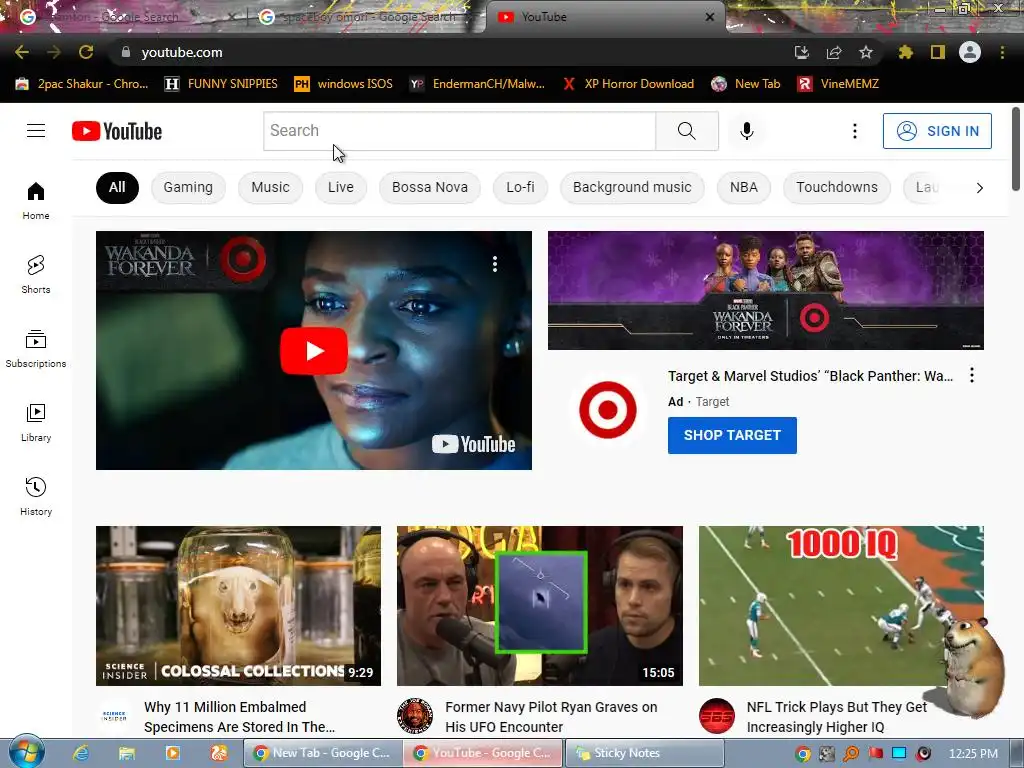Open Chrome profile avatar
Image resolution: width=1024 pixels, height=768 pixels.
click(x=970, y=52)
